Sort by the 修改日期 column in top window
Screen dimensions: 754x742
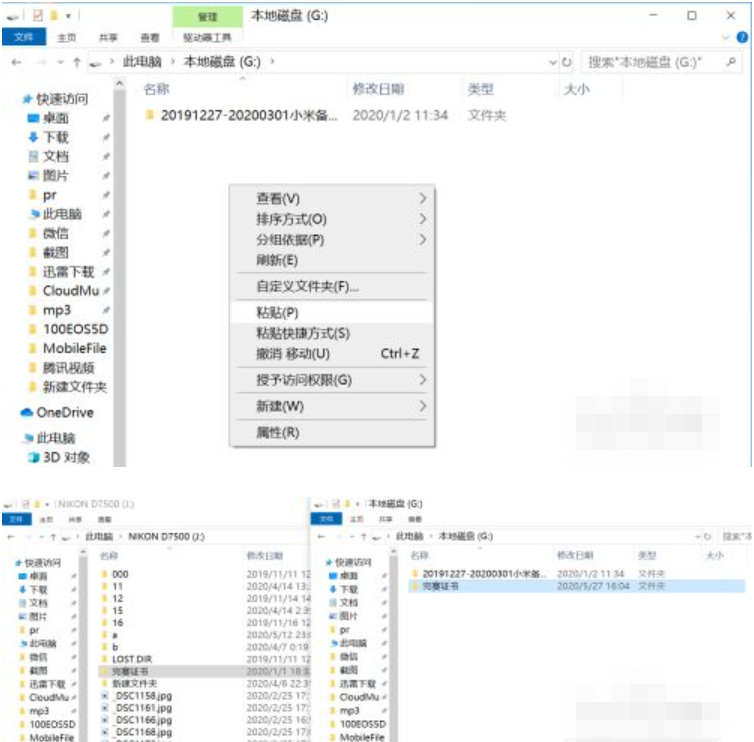tap(376, 89)
